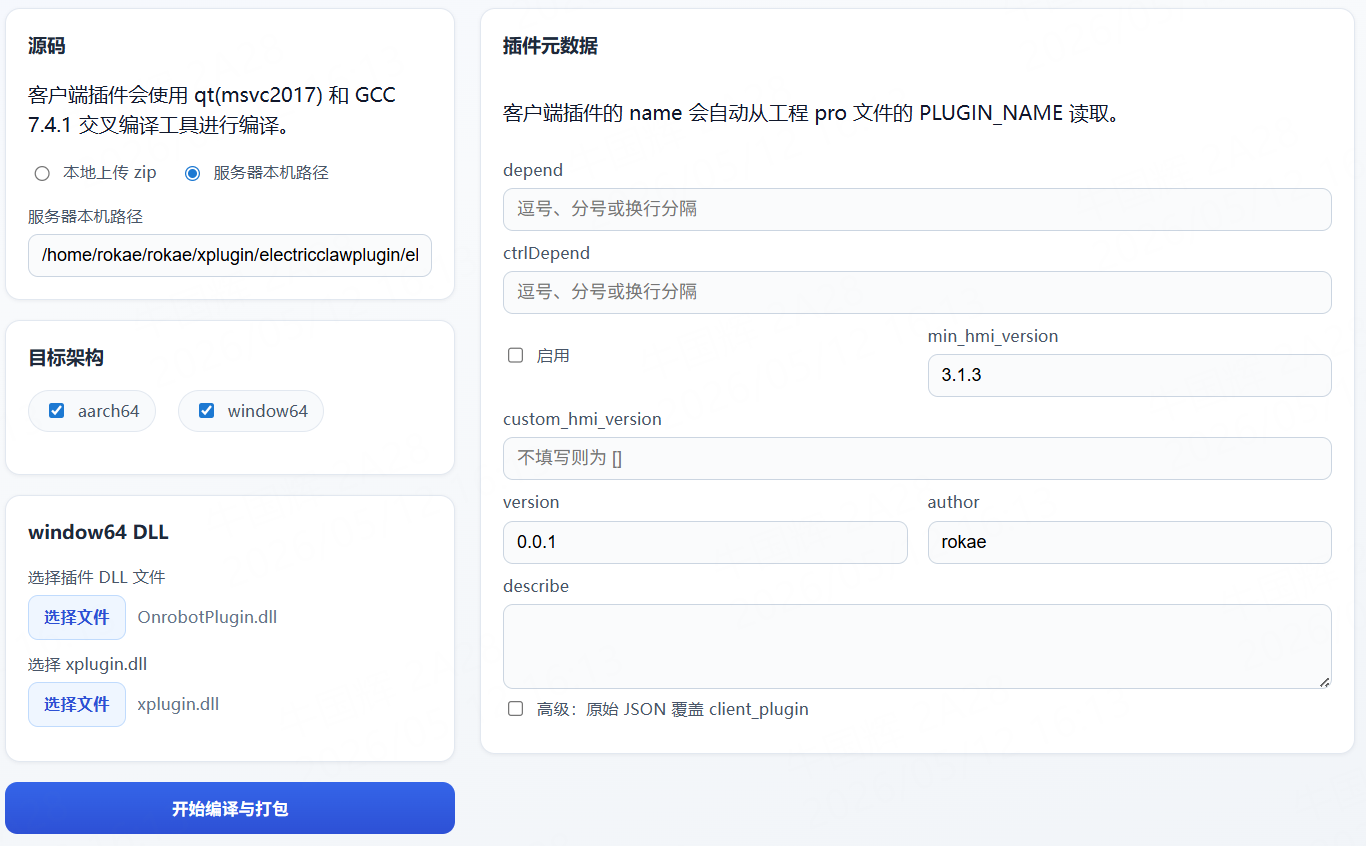Click the xplugin.dll selected file name
Viewport: 1366px width, 846px height.
pyautogui.click(x=178, y=704)
